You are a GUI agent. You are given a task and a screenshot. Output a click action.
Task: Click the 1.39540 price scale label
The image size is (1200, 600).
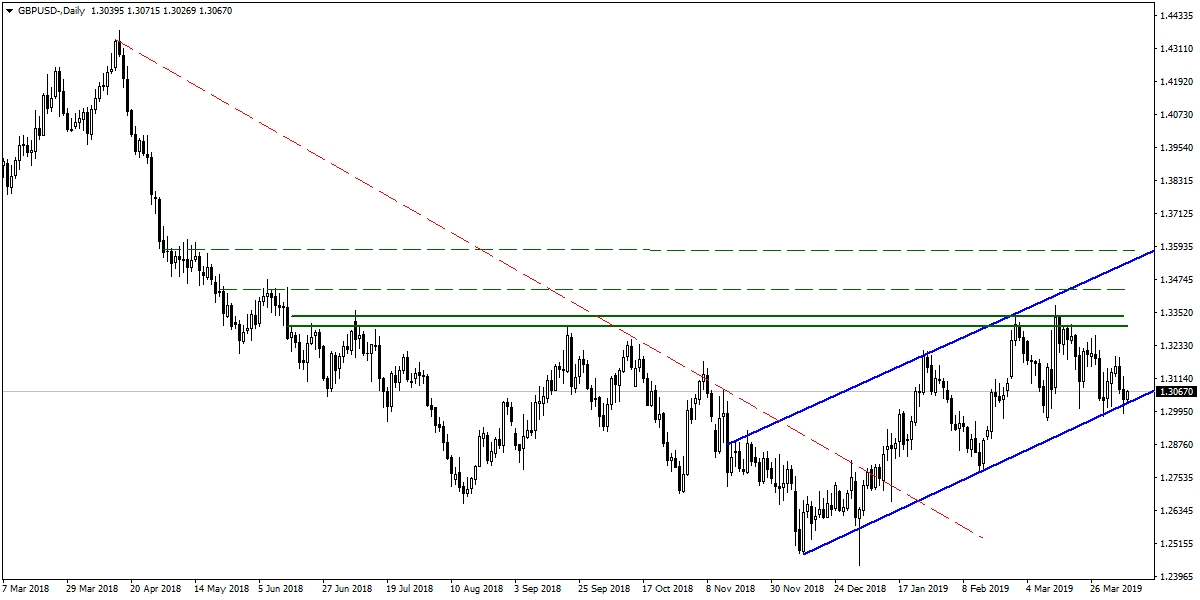coord(1178,148)
